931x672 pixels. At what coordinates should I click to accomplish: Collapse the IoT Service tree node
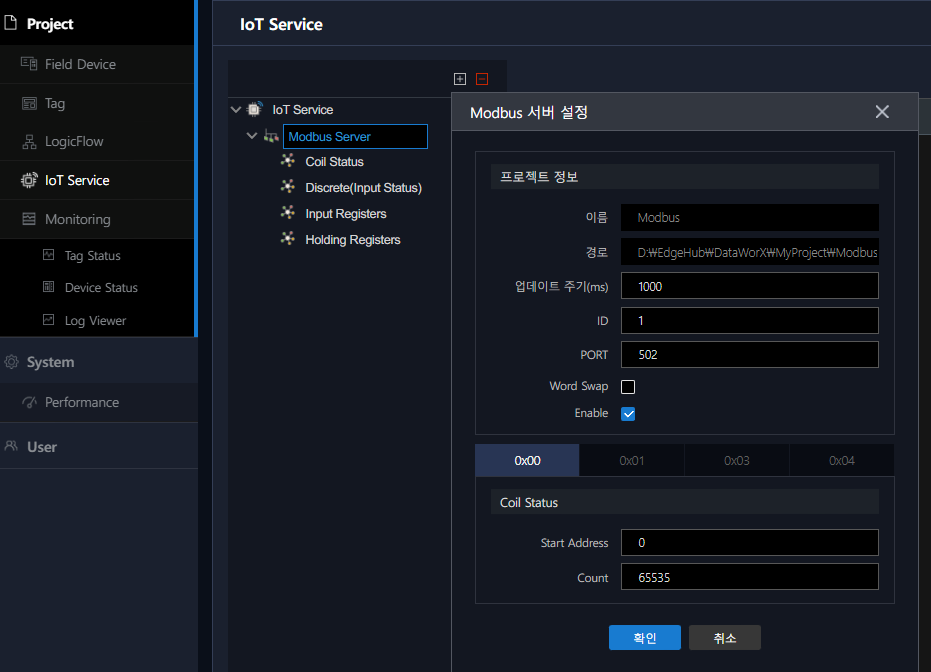coord(235,109)
